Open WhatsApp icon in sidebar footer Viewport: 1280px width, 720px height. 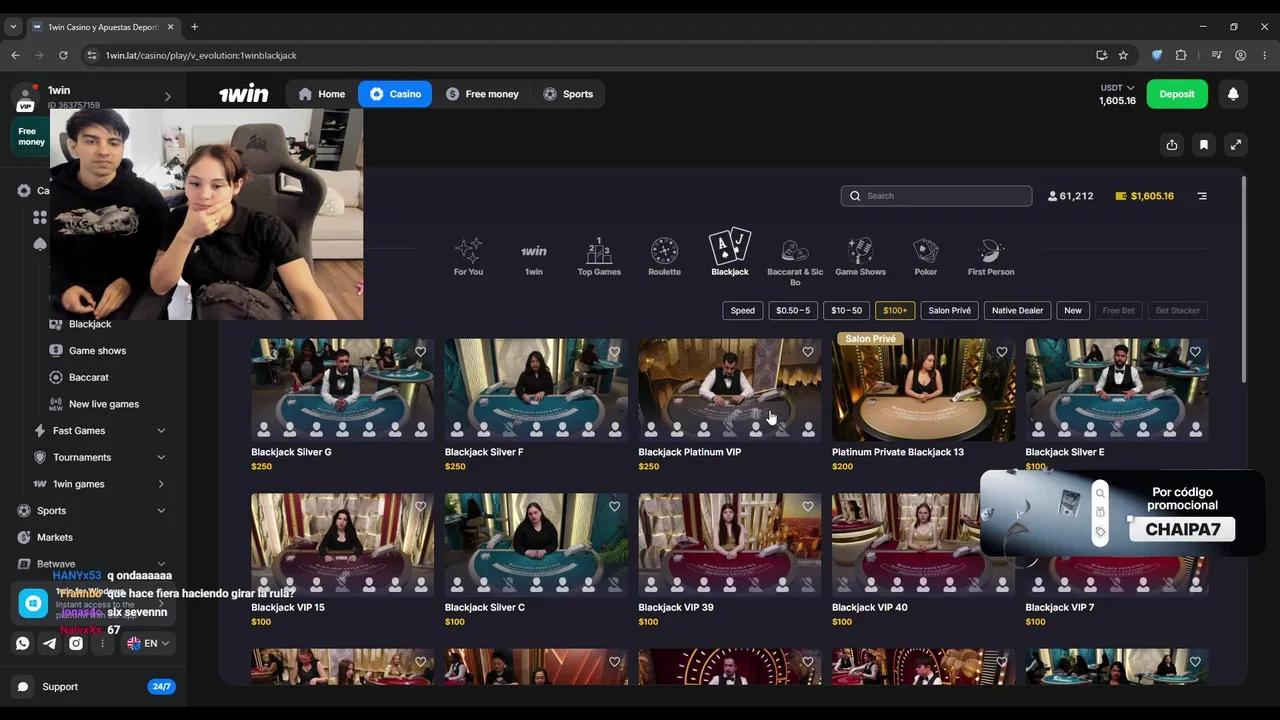23,643
